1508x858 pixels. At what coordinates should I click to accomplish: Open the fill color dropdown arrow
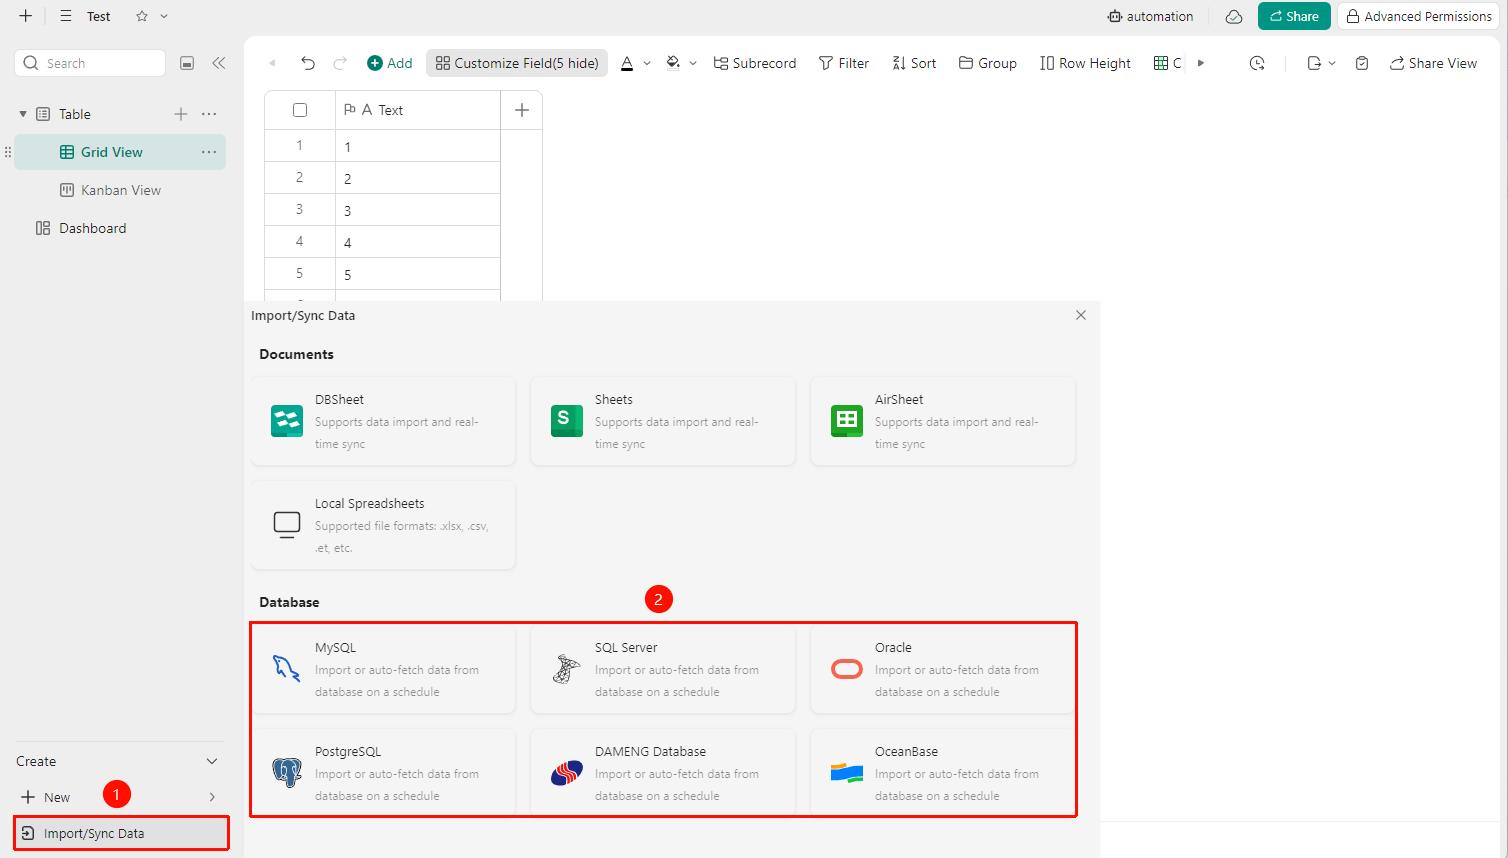[693, 63]
